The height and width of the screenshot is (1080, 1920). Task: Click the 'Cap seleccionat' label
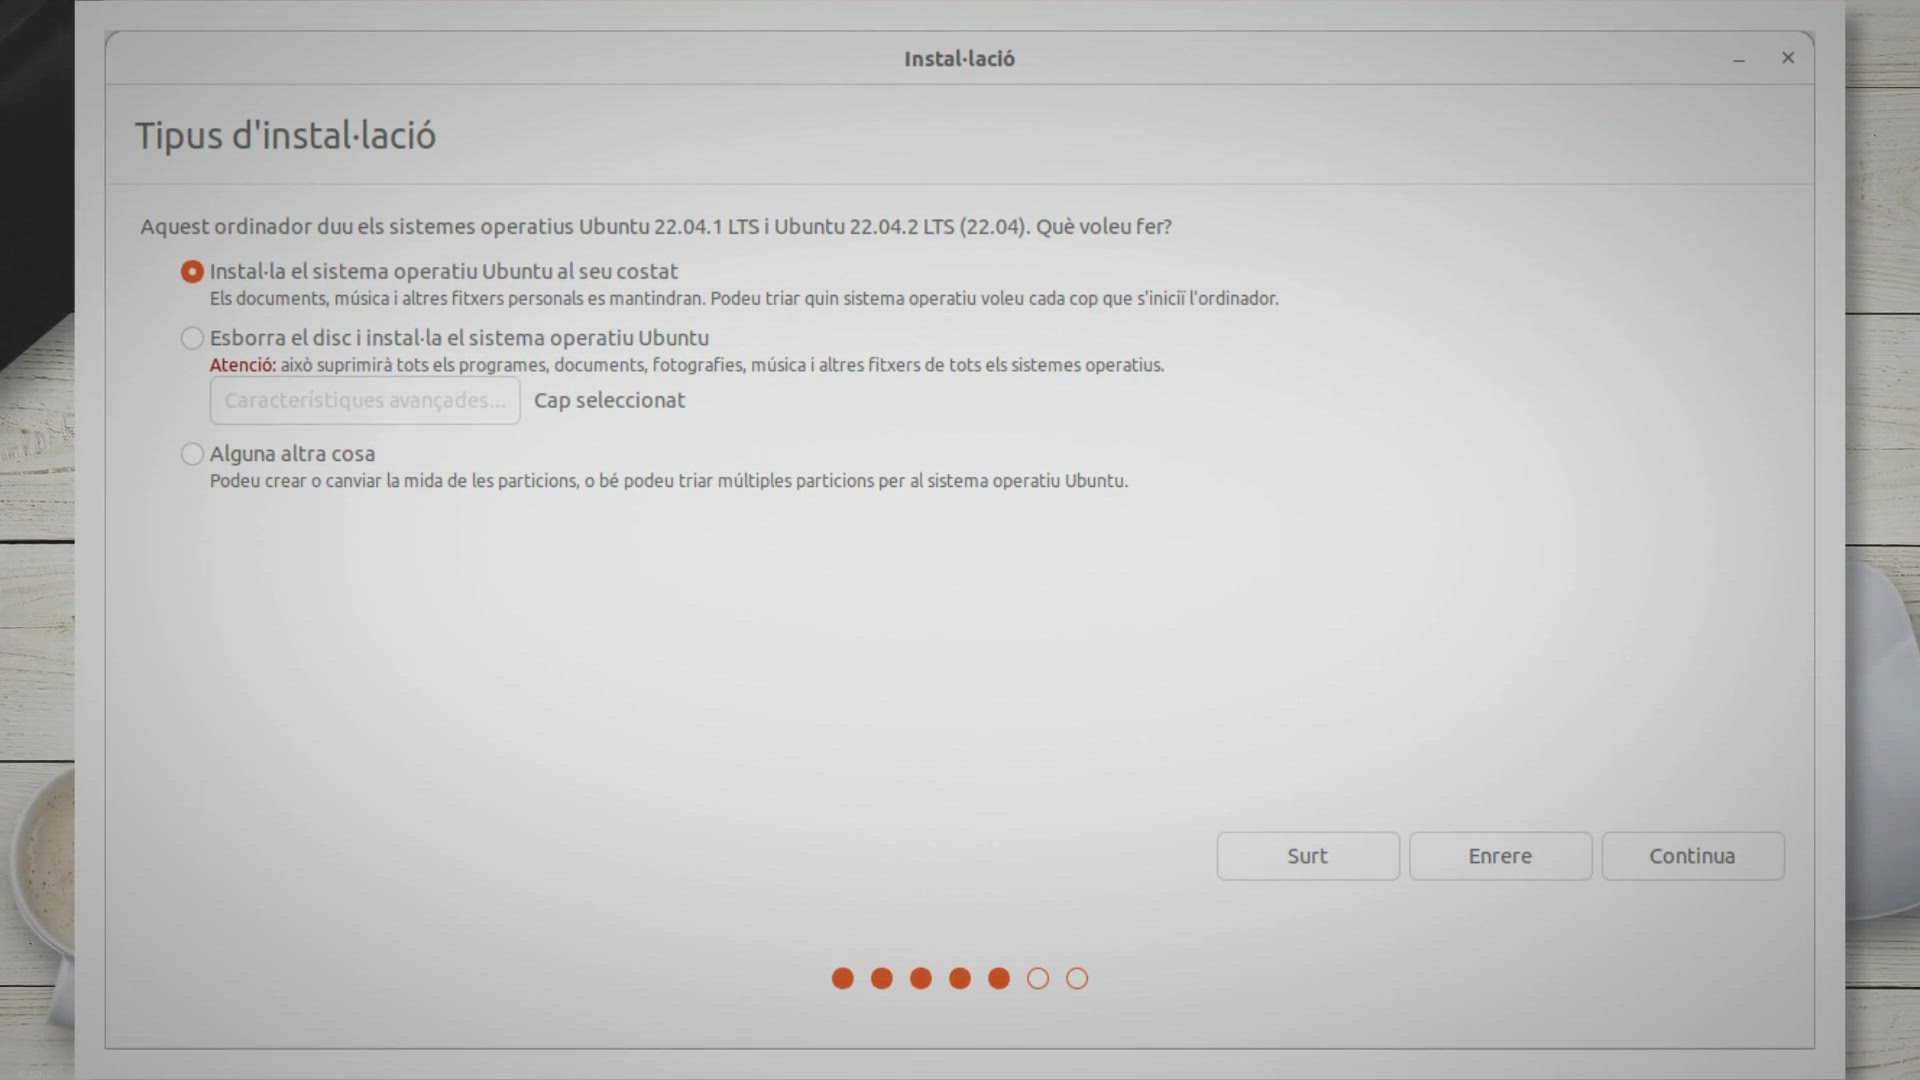click(x=609, y=400)
